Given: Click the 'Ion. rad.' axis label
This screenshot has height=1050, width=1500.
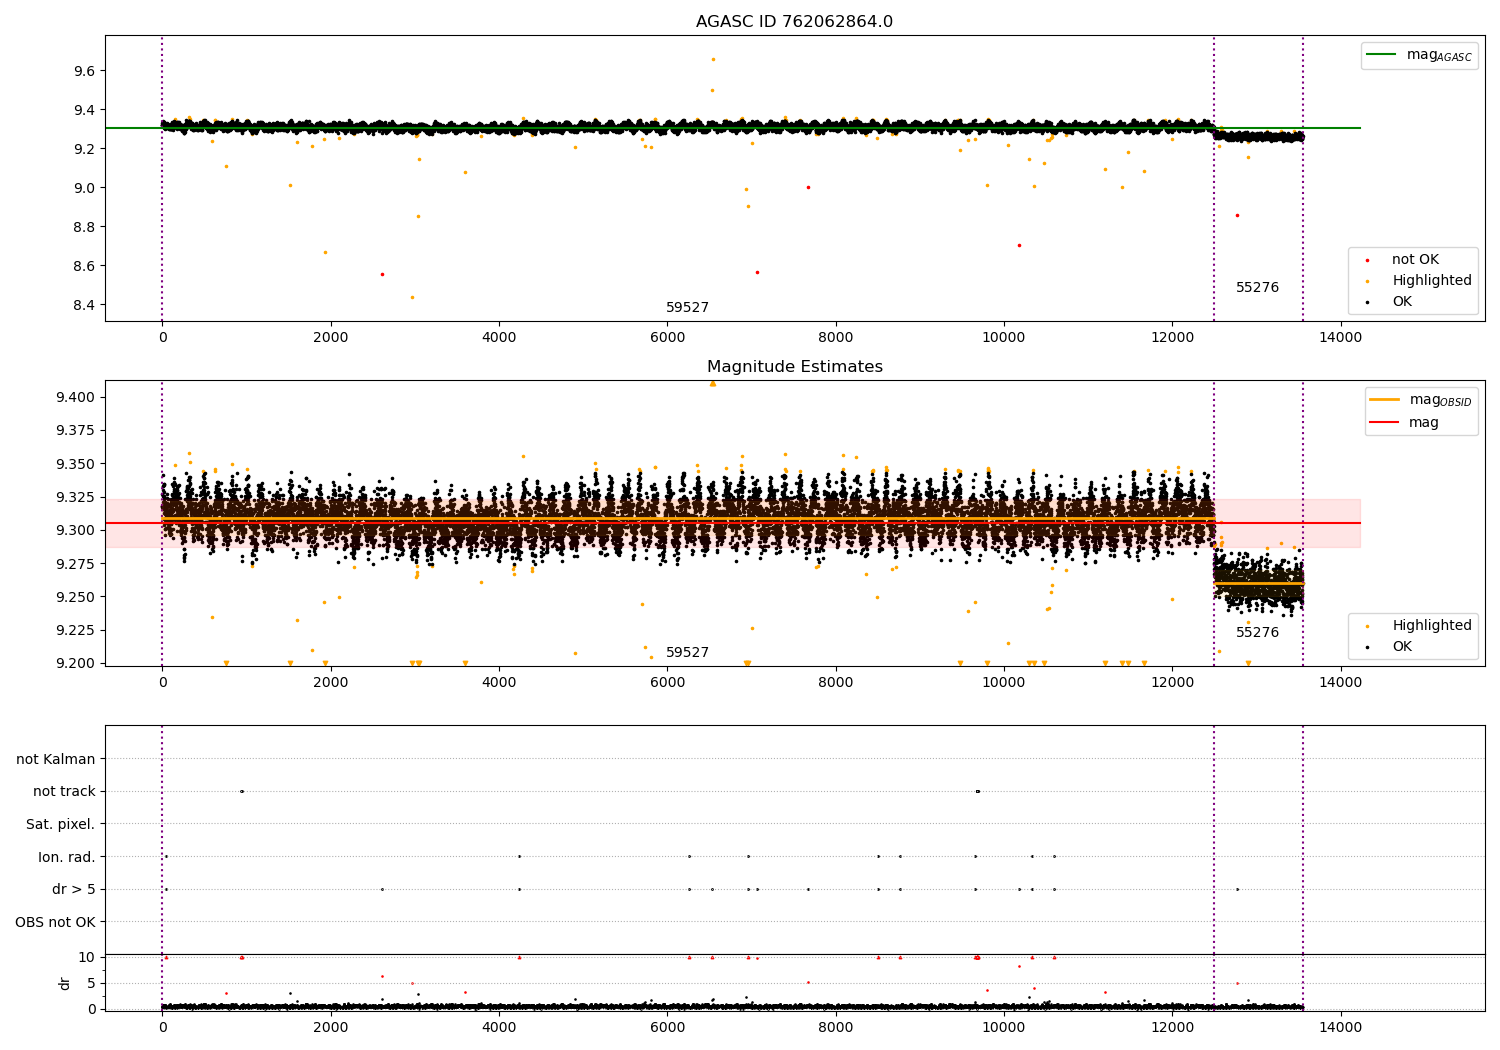Looking at the screenshot, I should 67,857.
